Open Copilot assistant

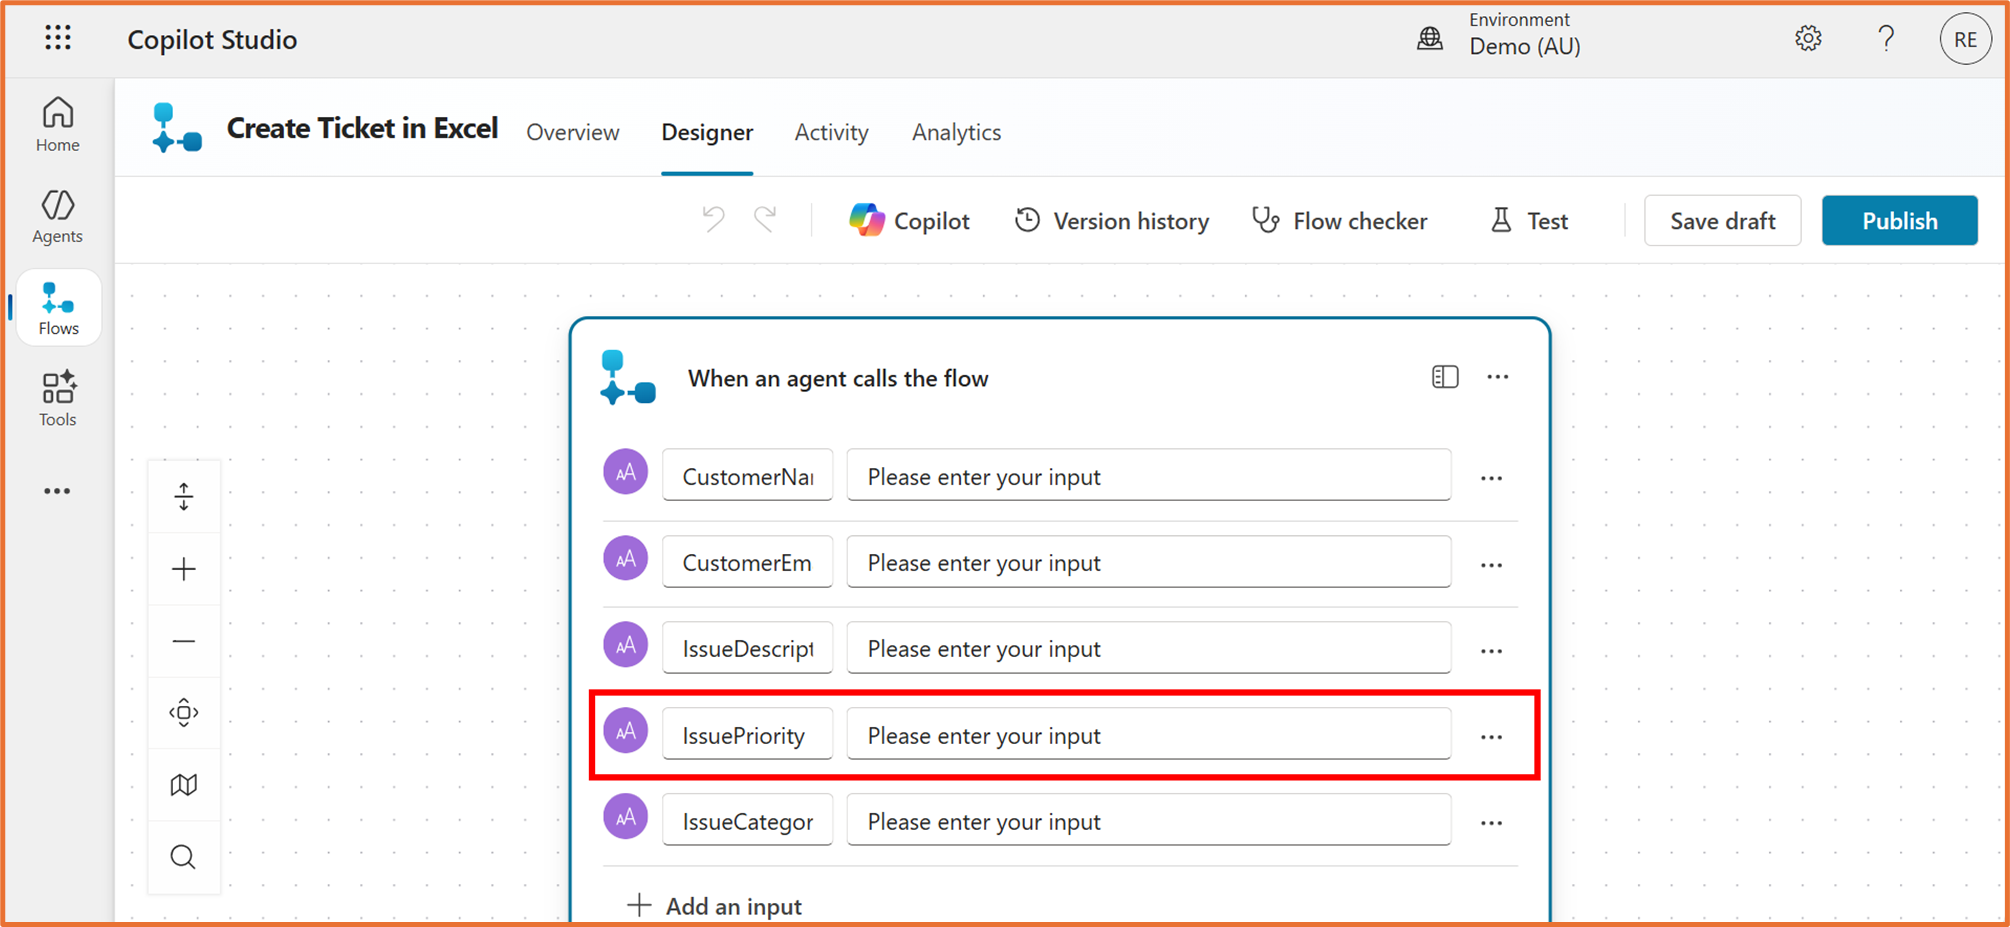[909, 220]
